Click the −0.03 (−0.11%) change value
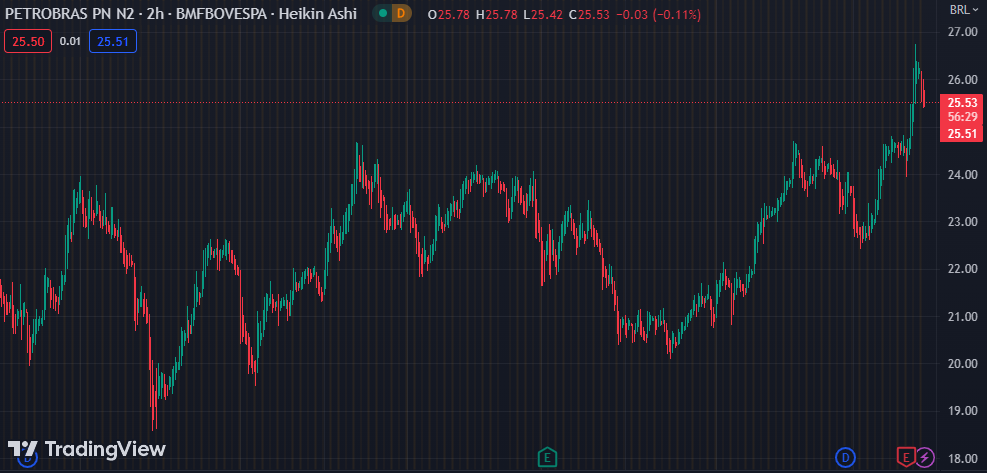 658,14
